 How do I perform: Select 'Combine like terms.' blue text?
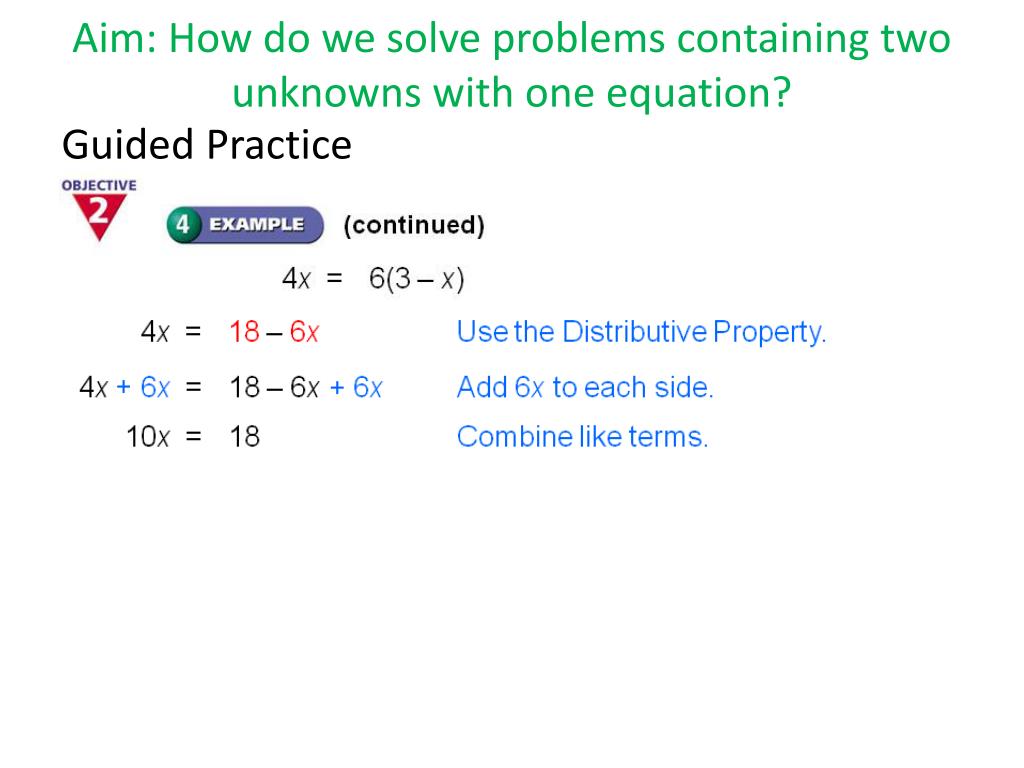point(583,436)
